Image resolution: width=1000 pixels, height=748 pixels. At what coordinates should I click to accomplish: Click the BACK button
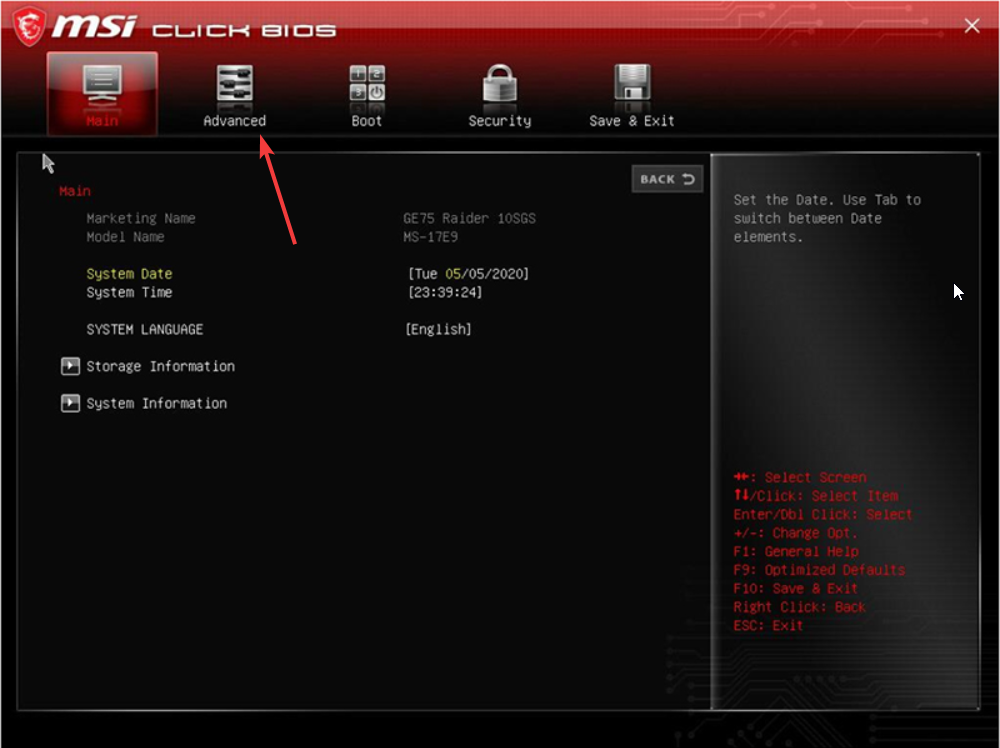pos(667,179)
